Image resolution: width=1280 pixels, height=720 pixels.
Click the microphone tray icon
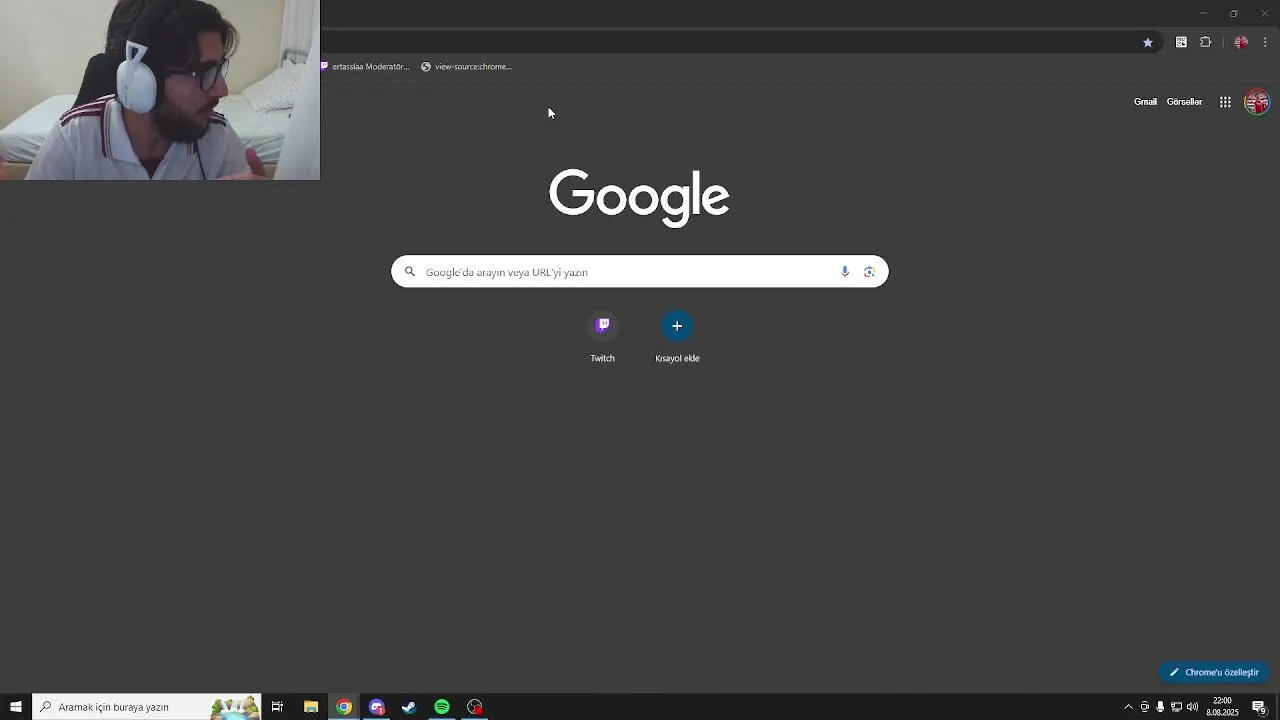(x=1160, y=707)
